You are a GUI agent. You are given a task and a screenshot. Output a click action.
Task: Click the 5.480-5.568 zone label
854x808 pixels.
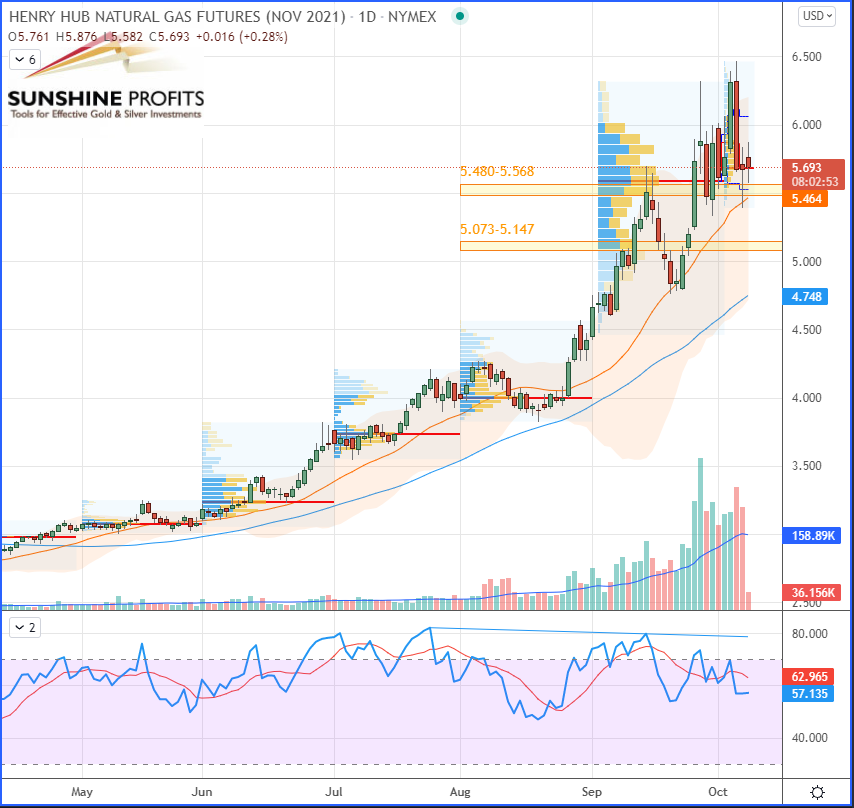(497, 172)
